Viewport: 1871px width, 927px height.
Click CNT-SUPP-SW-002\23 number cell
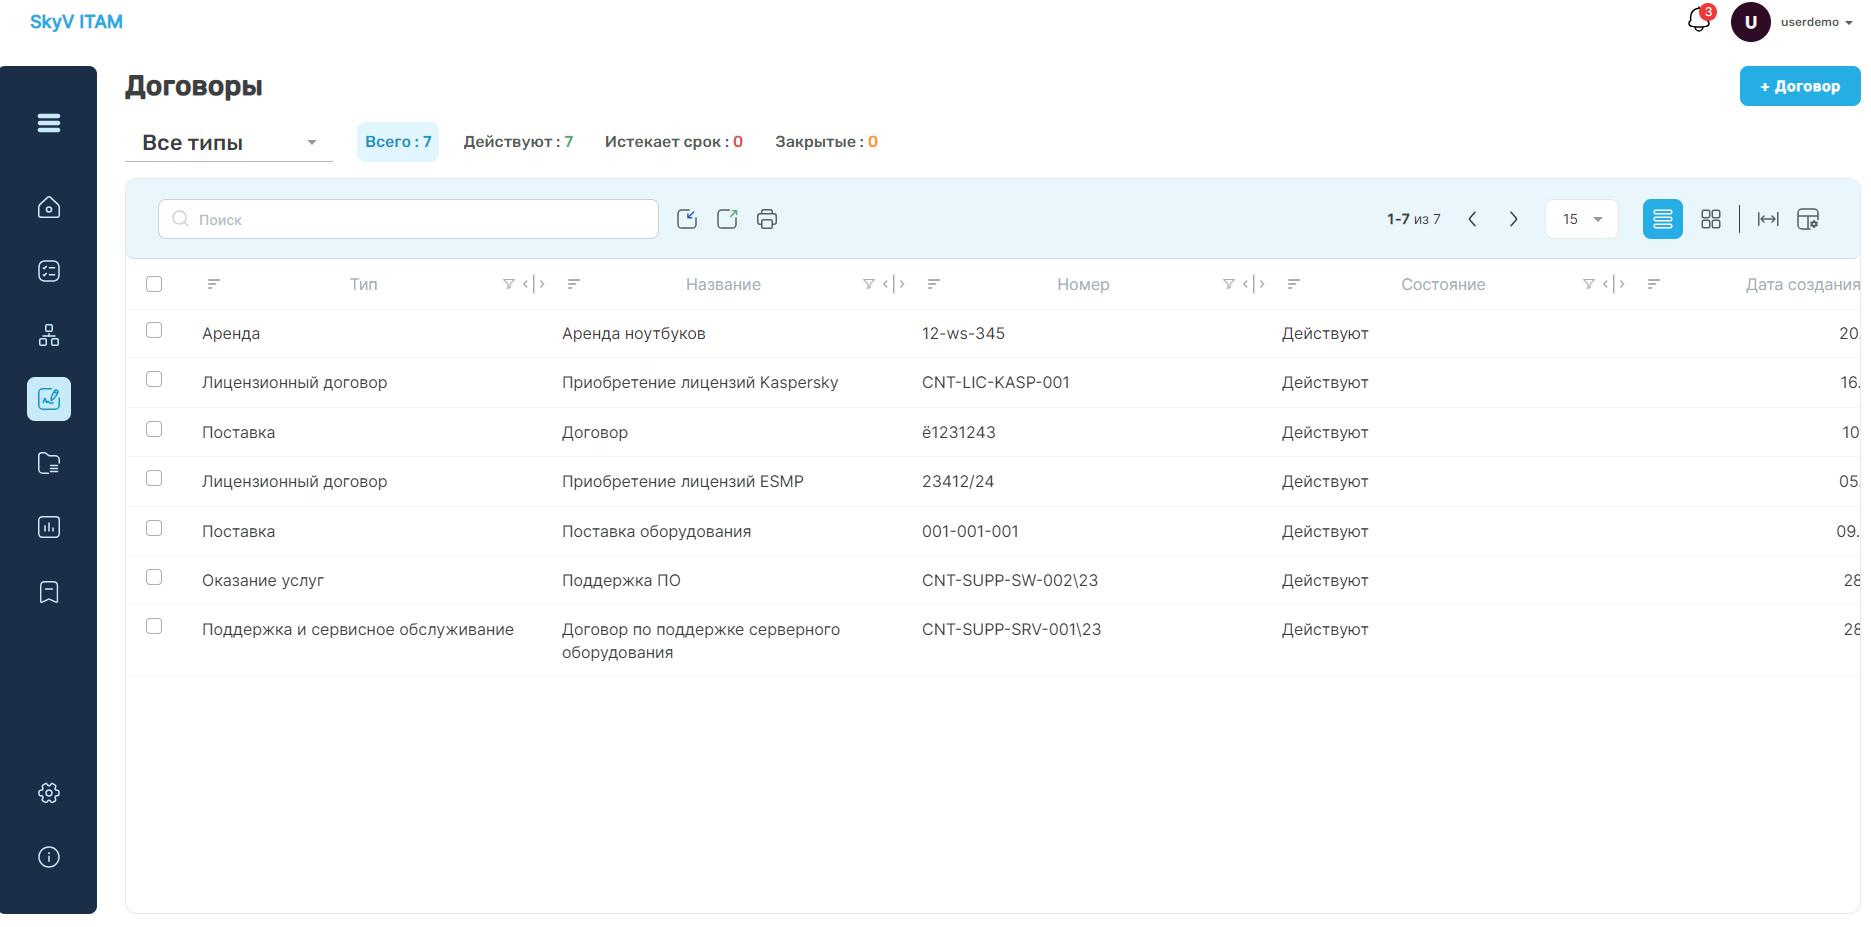coord(1010,581)
